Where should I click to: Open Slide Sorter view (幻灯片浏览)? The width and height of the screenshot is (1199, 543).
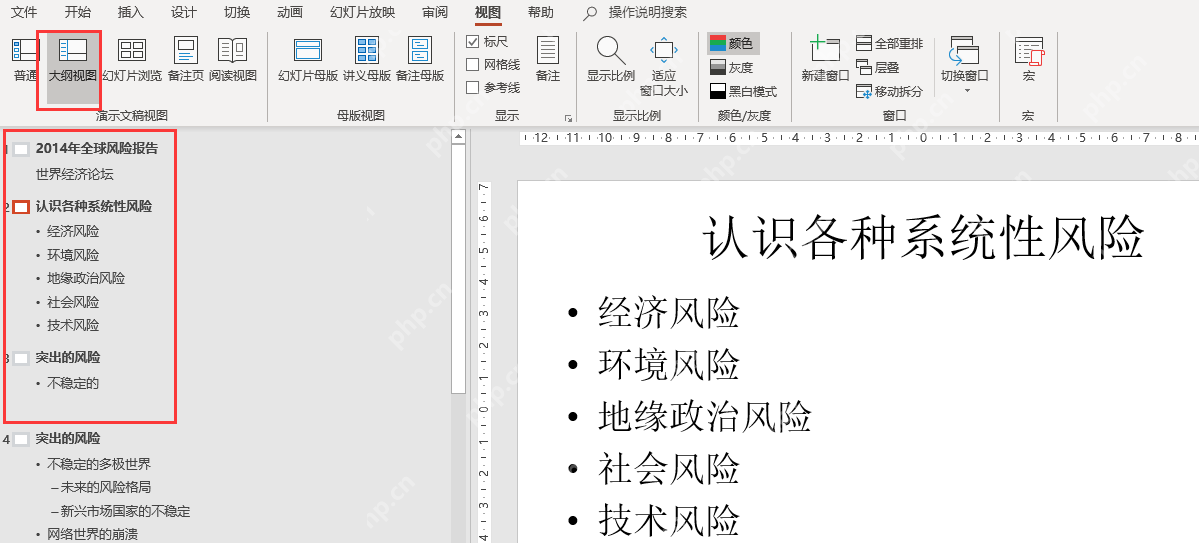pyautogui.click(x=132, y=60)
